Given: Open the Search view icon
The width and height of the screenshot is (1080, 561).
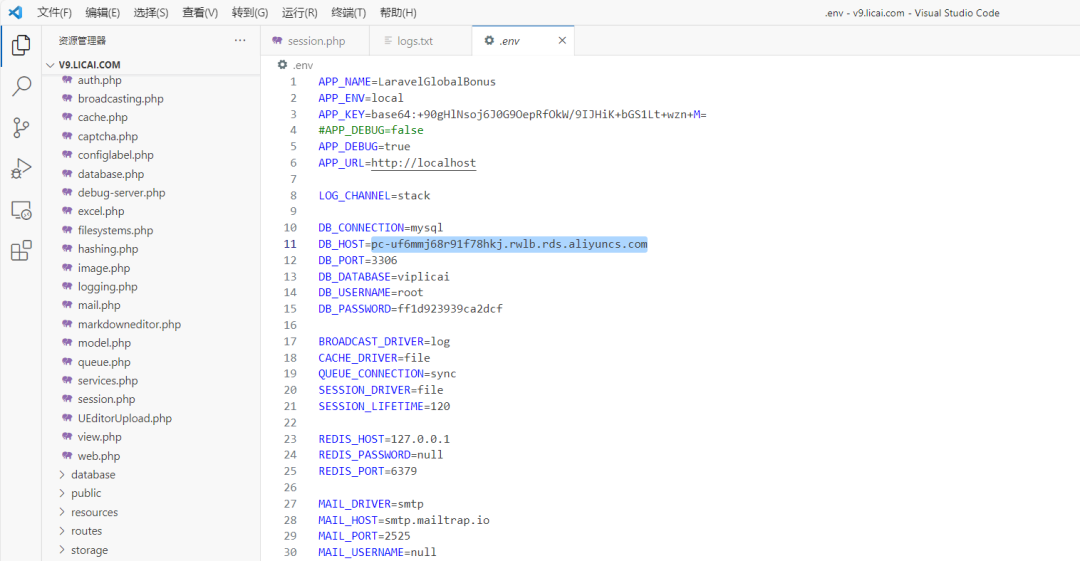Looking at the screenshot, I should pyautogui.click(x=21, y=86).
